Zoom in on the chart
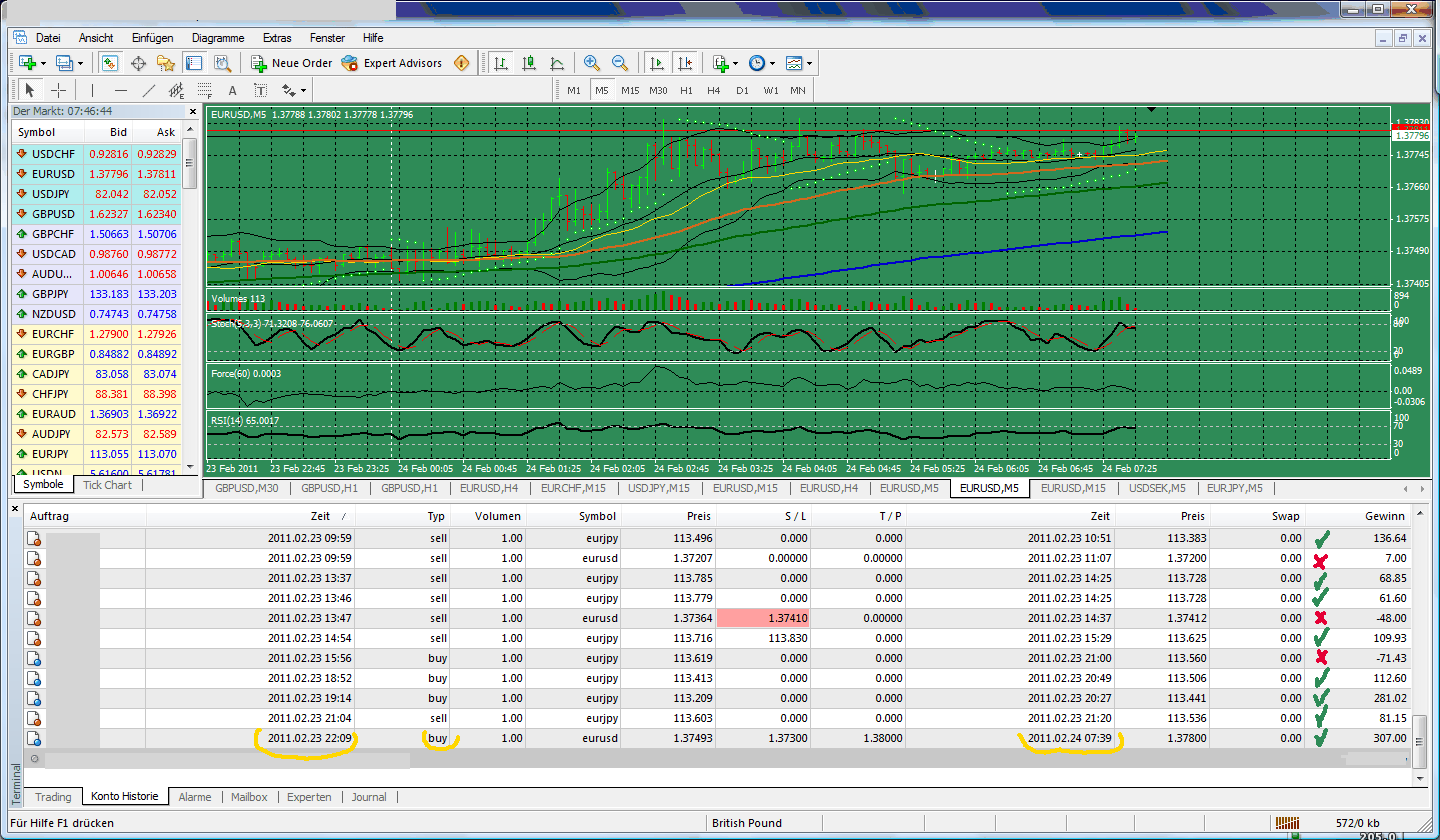Viewport: 1440px width, 840px height. pos(593,63)
